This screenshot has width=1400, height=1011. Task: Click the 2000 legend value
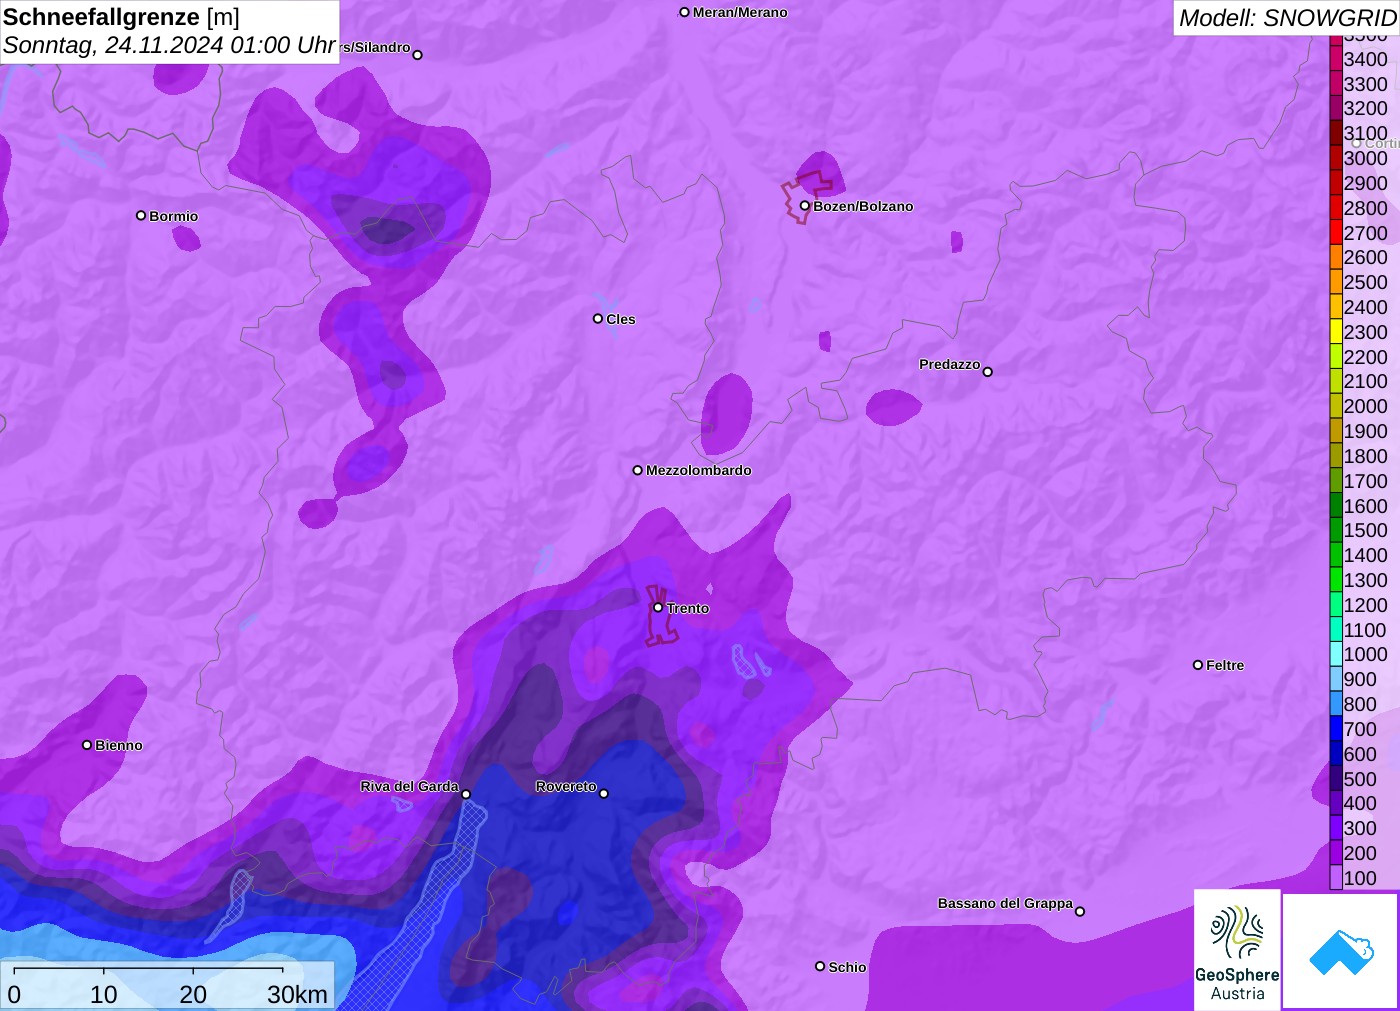(x=1366, y=406)
